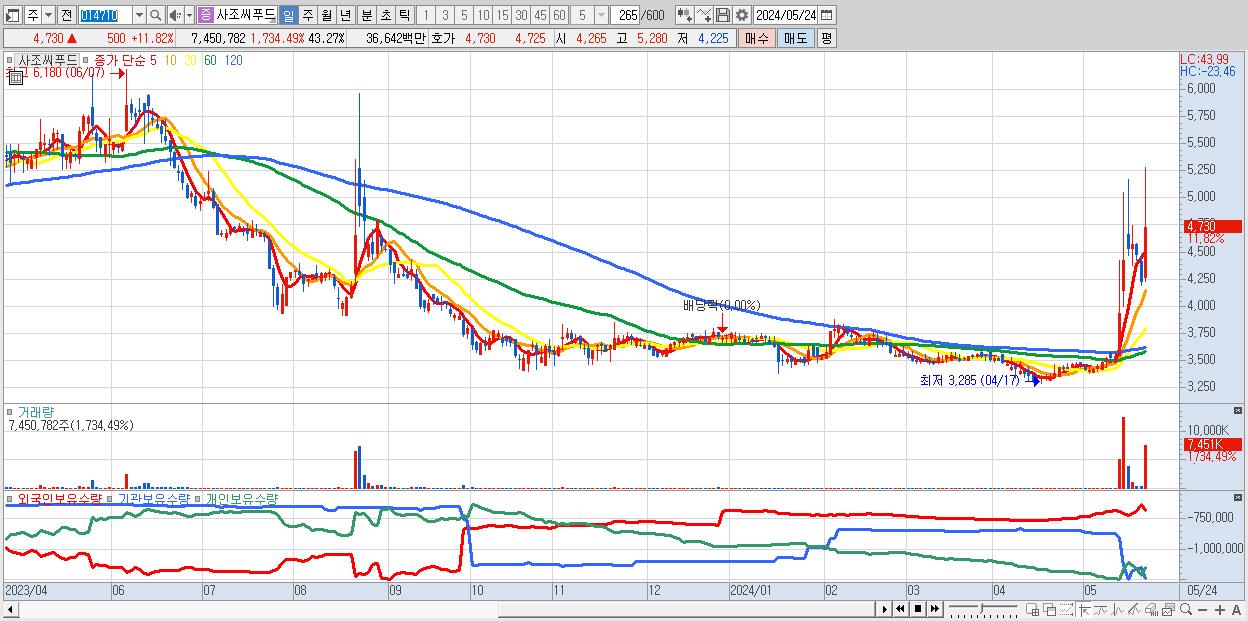Click the yellow 20 moving-average label

pyautogui.click(x=190, y=60)
